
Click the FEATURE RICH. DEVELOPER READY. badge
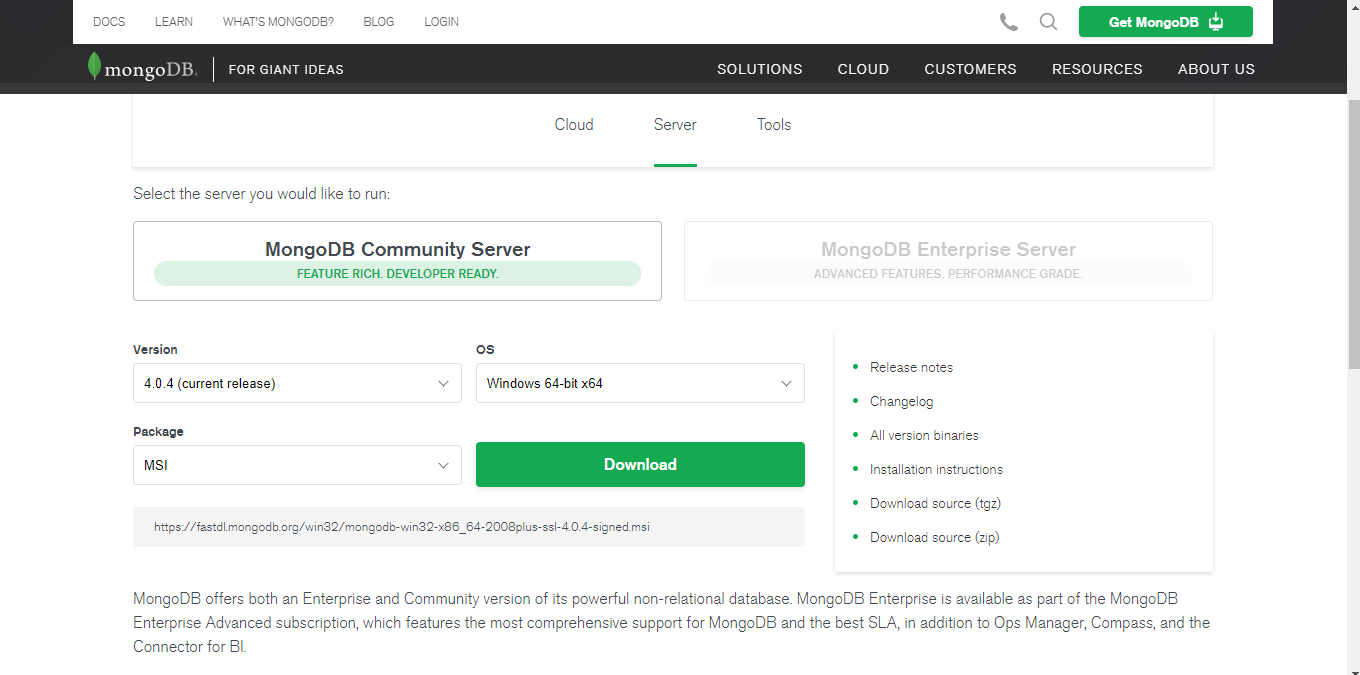point(397,274)
